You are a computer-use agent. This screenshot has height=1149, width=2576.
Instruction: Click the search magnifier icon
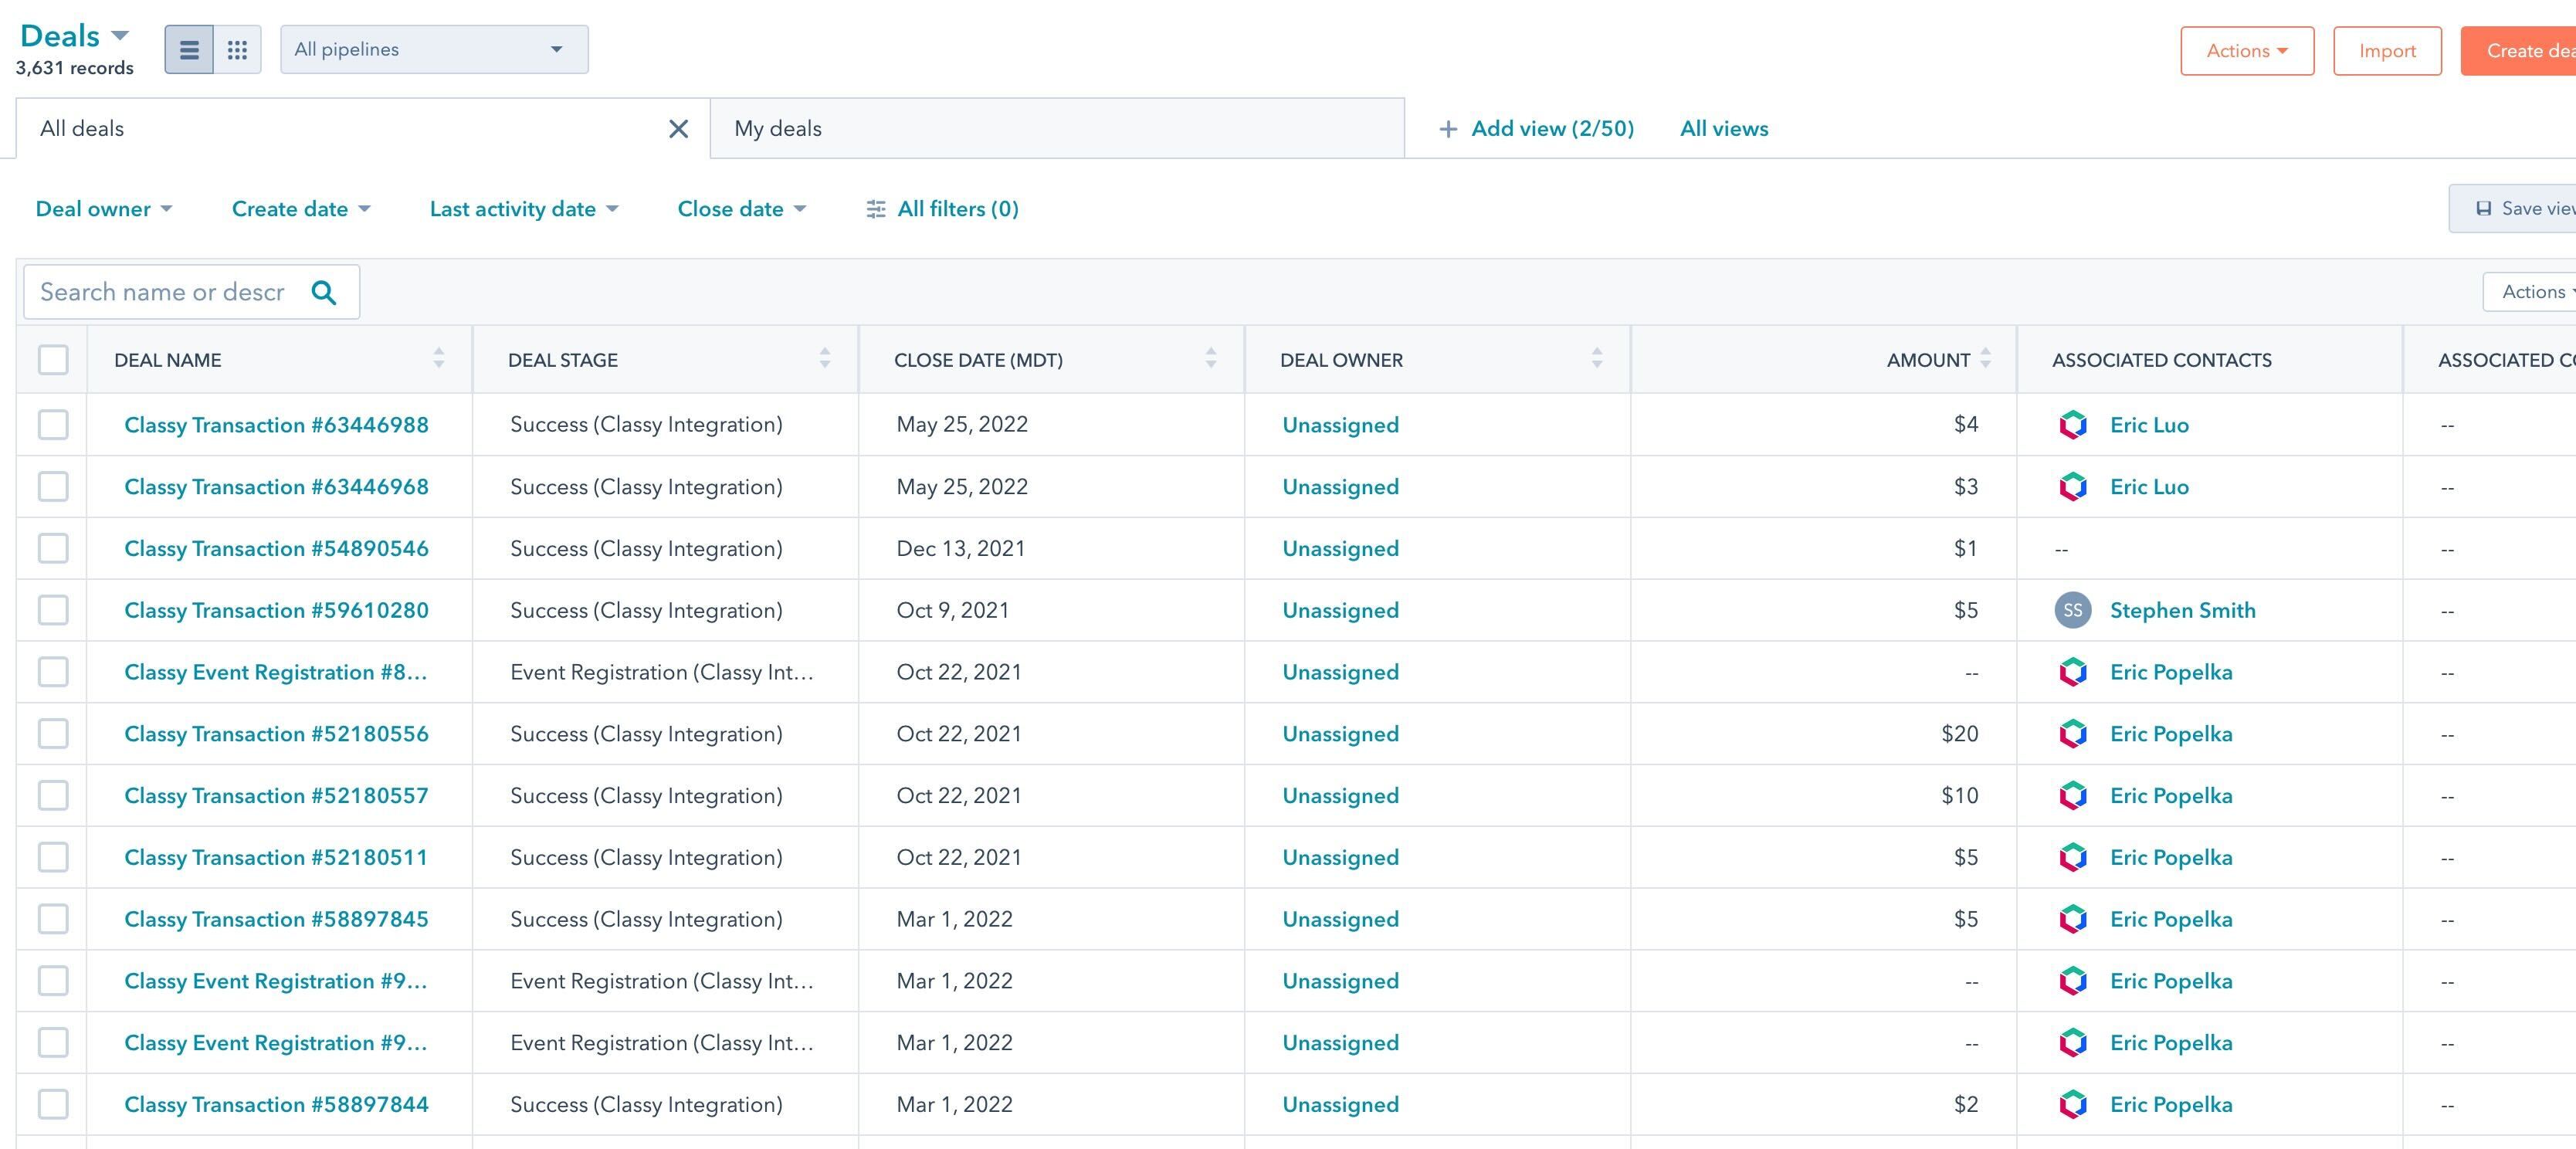click(323, 292)
